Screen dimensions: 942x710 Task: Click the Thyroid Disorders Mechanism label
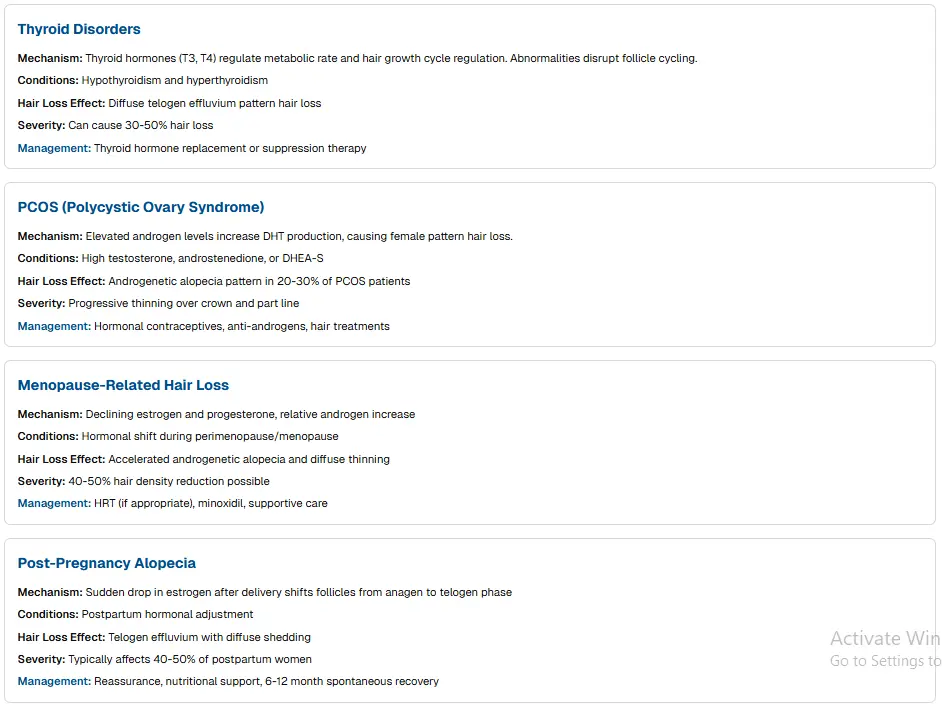[50, 59]
